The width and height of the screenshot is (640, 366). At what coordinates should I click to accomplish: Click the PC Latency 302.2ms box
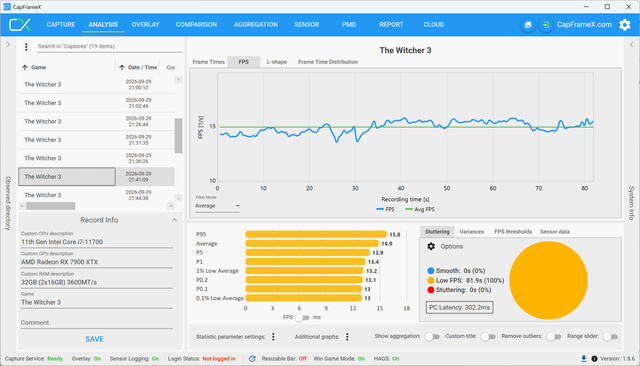[x=460, y=308]
